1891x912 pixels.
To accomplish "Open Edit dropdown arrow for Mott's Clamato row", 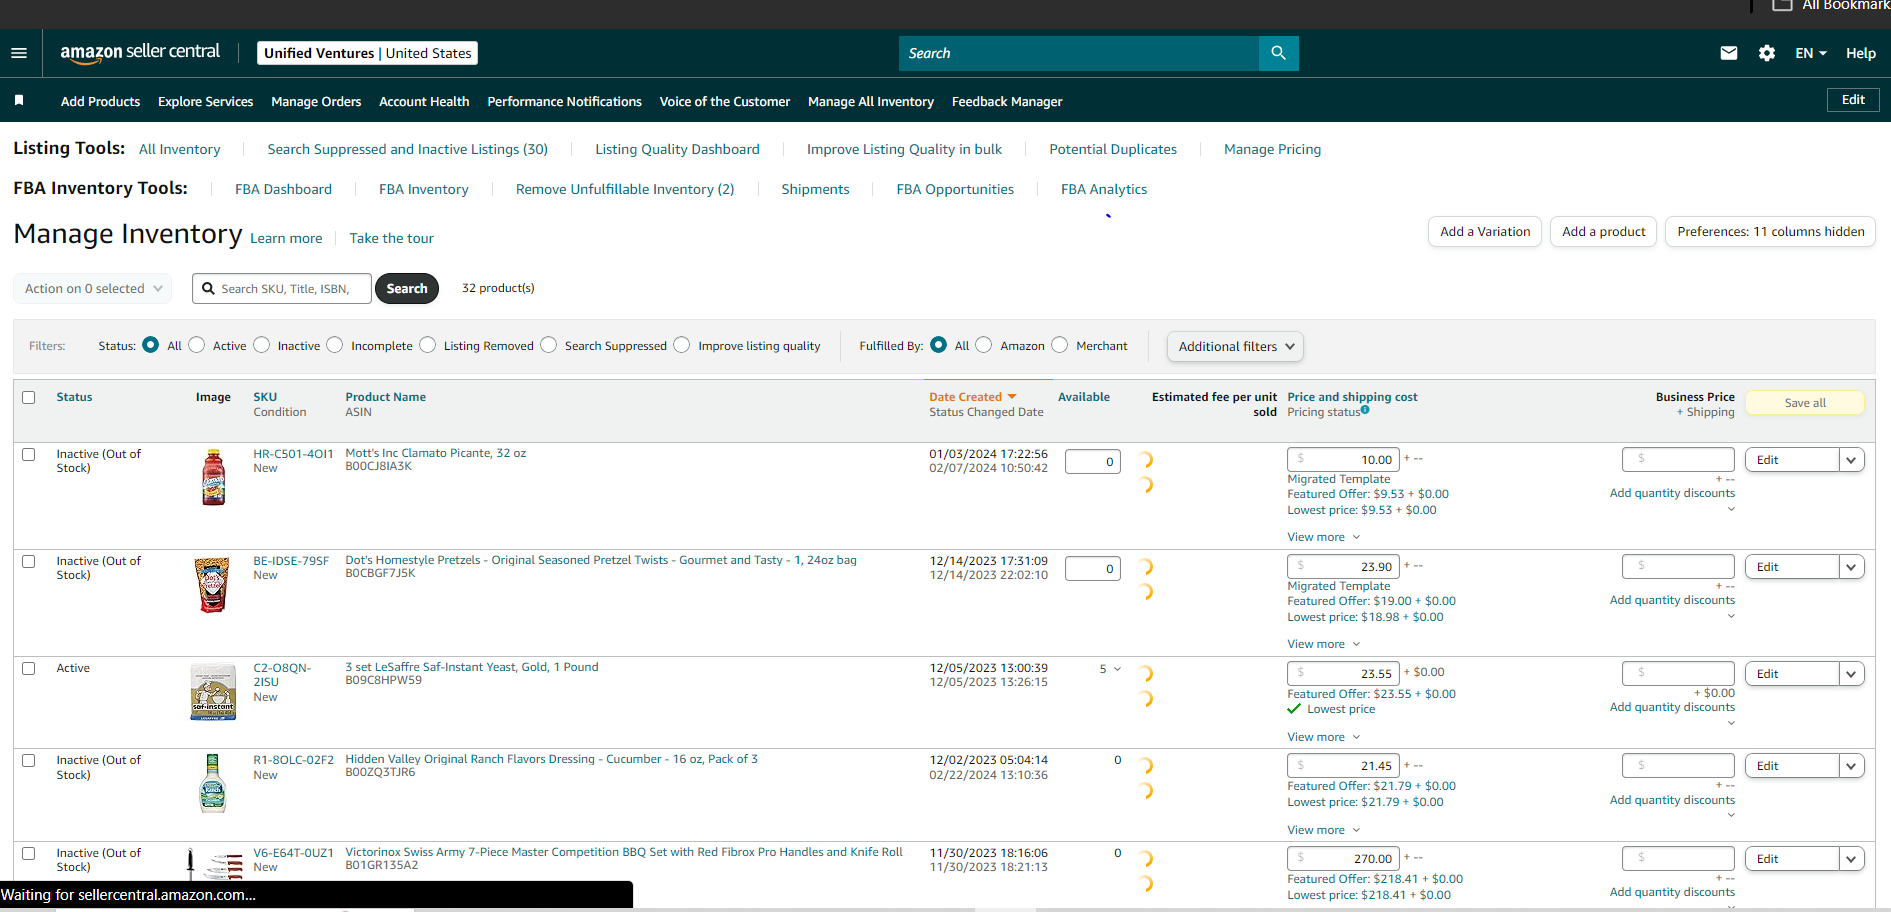I will coord(1852,460).
